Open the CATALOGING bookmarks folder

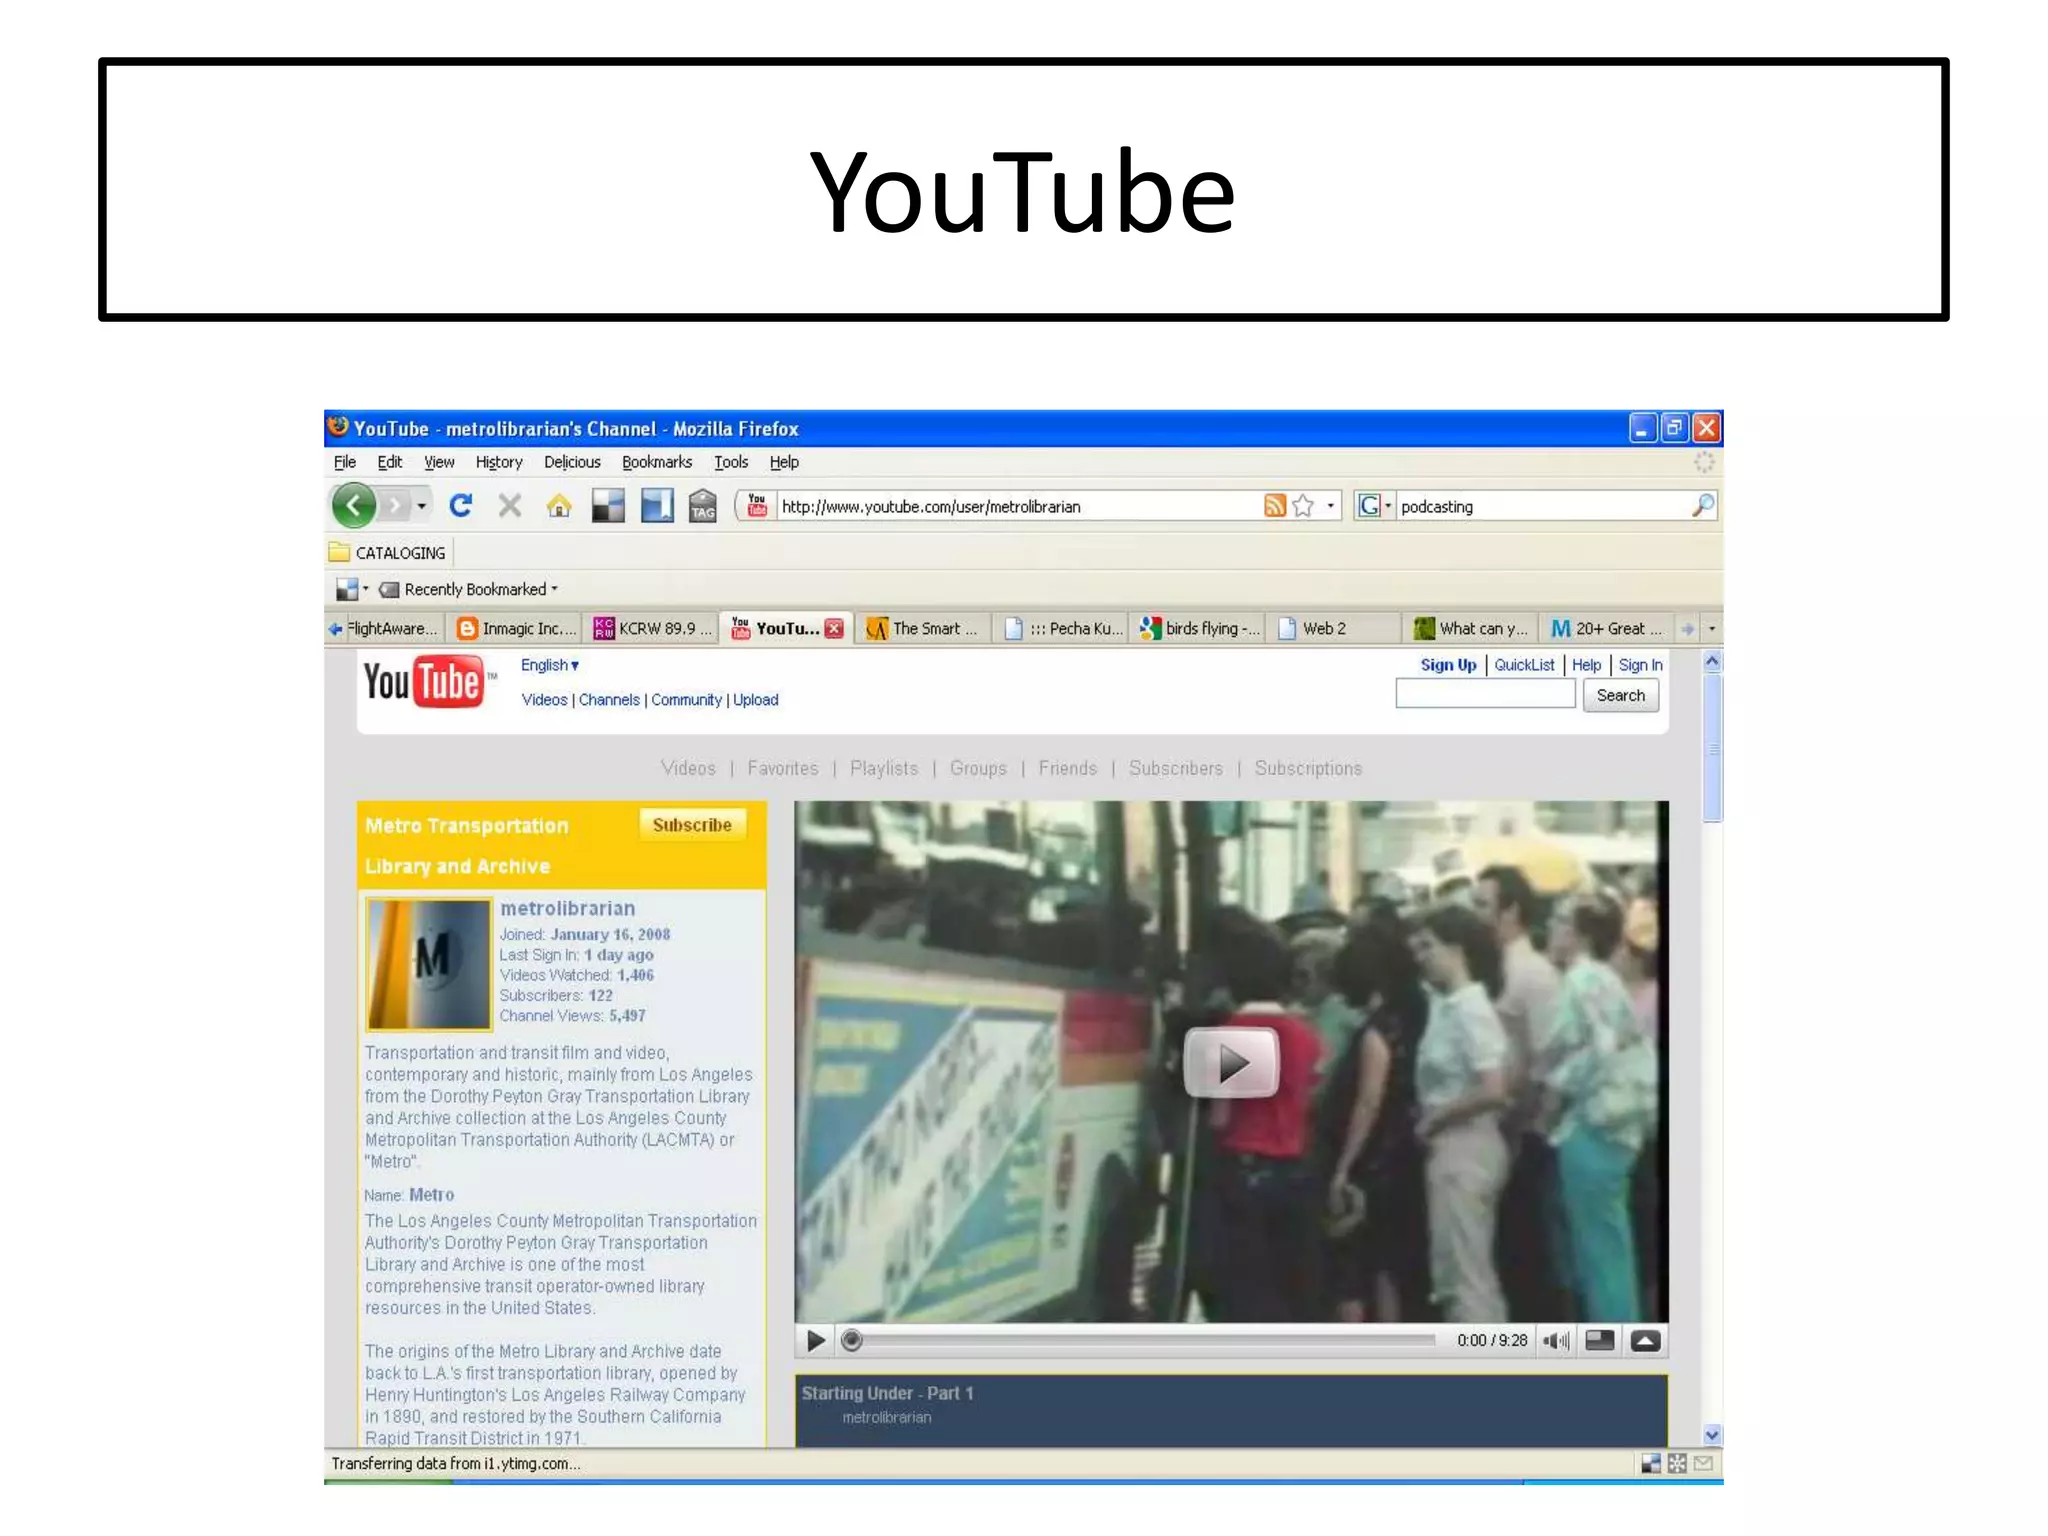point(388,553)
